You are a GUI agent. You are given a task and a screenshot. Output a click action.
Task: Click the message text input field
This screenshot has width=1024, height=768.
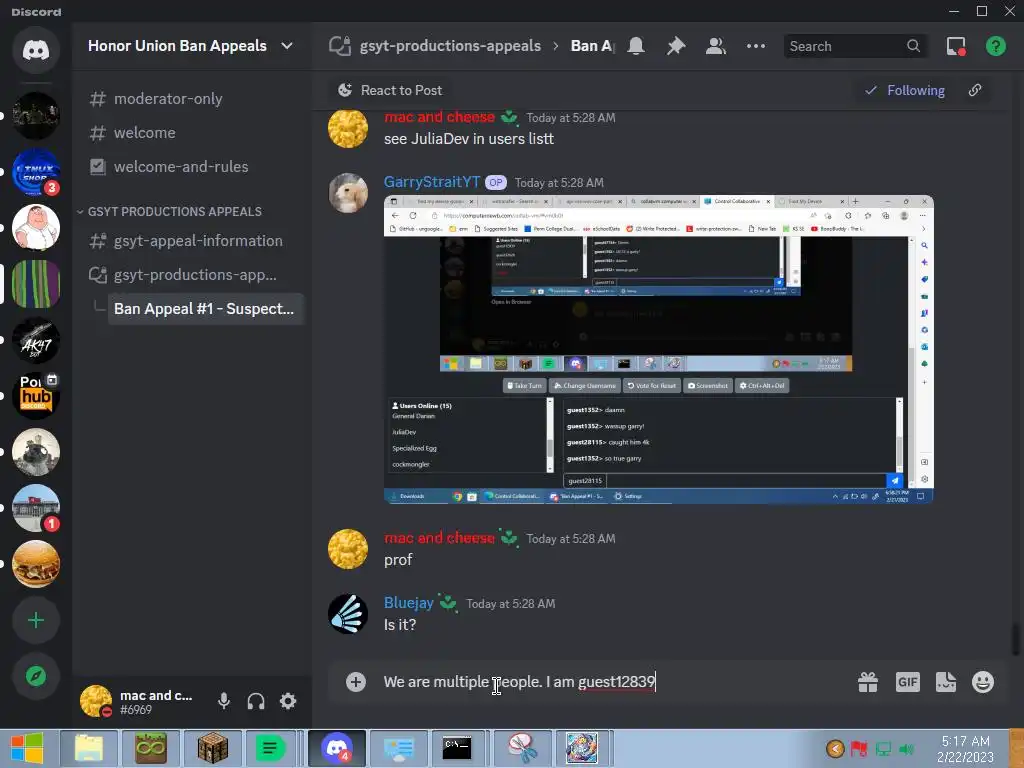coord(614,682)
